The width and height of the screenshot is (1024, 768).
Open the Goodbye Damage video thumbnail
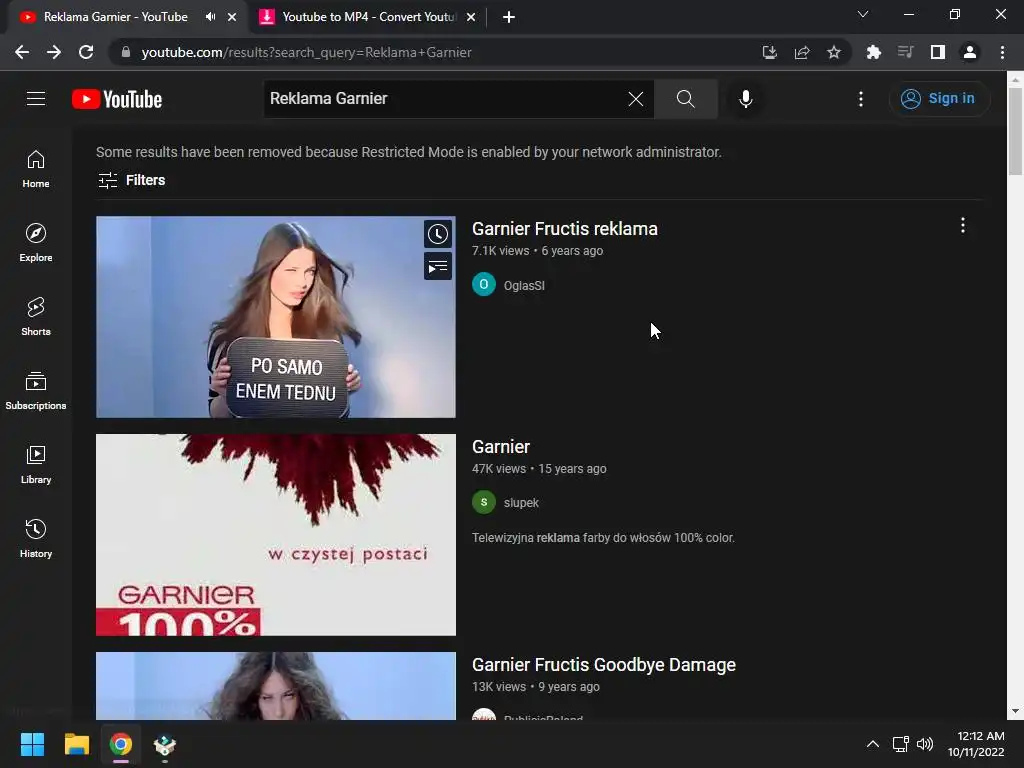coord(276,686)
